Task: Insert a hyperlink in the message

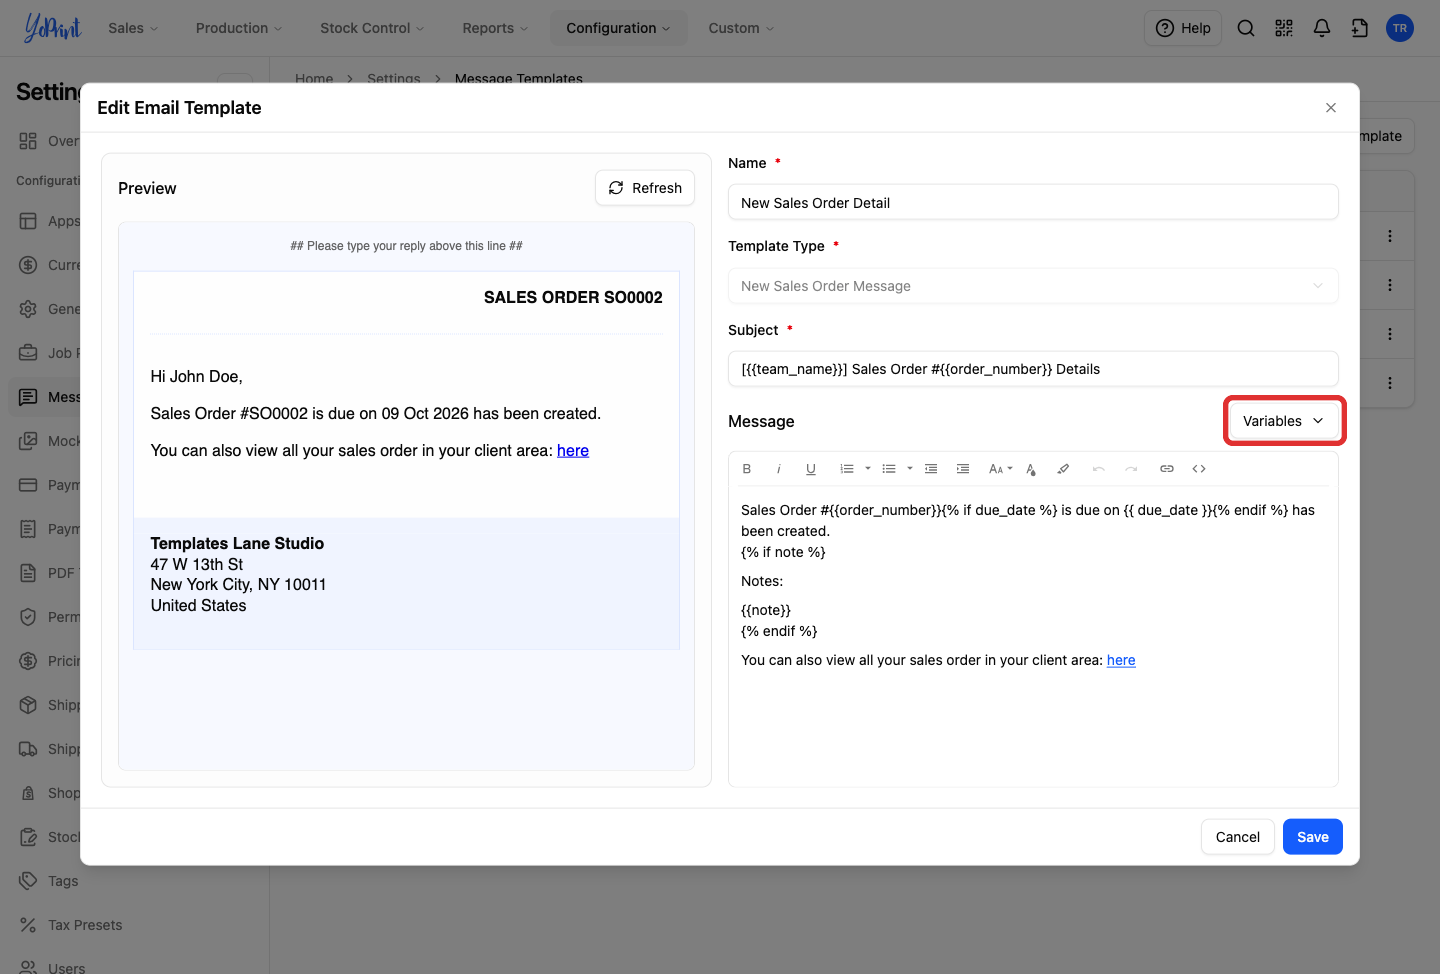Action: [x=1167, y=469]
